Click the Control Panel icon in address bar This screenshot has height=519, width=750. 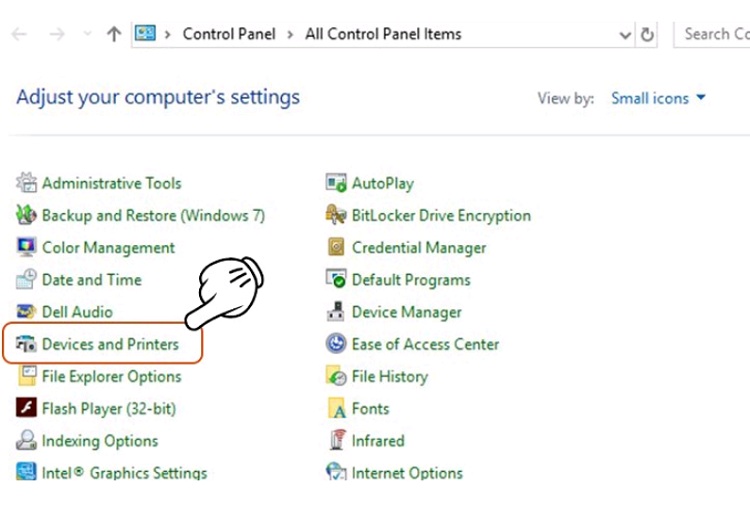pos(145,33)
